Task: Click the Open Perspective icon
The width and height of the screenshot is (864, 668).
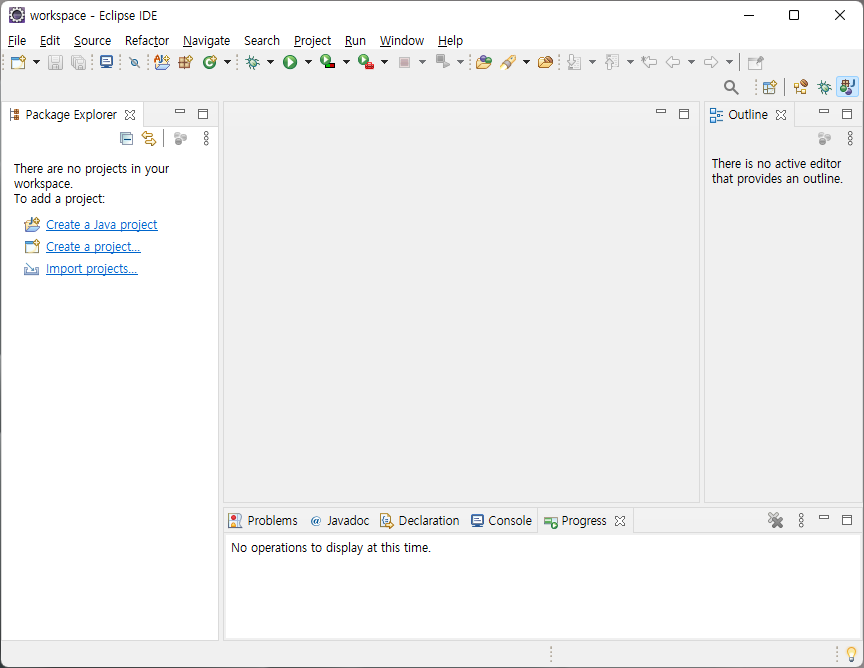Action: pyautogui.click(x=770, y=87)
